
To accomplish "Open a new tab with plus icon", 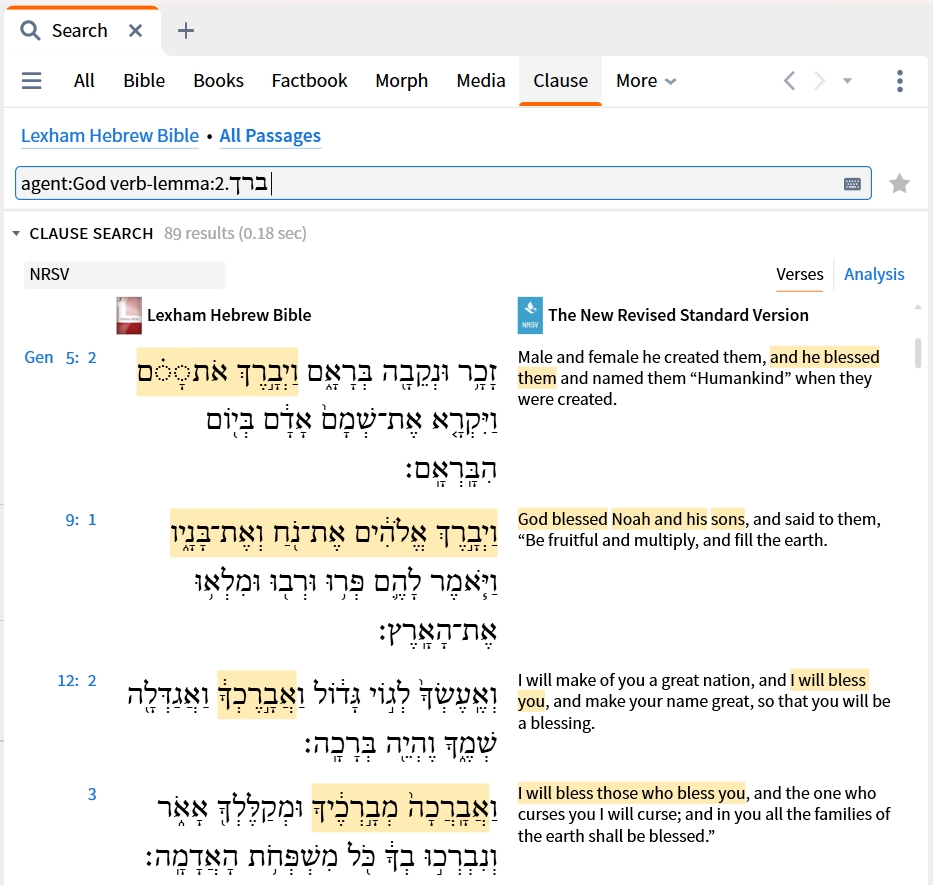I will 186,30.
